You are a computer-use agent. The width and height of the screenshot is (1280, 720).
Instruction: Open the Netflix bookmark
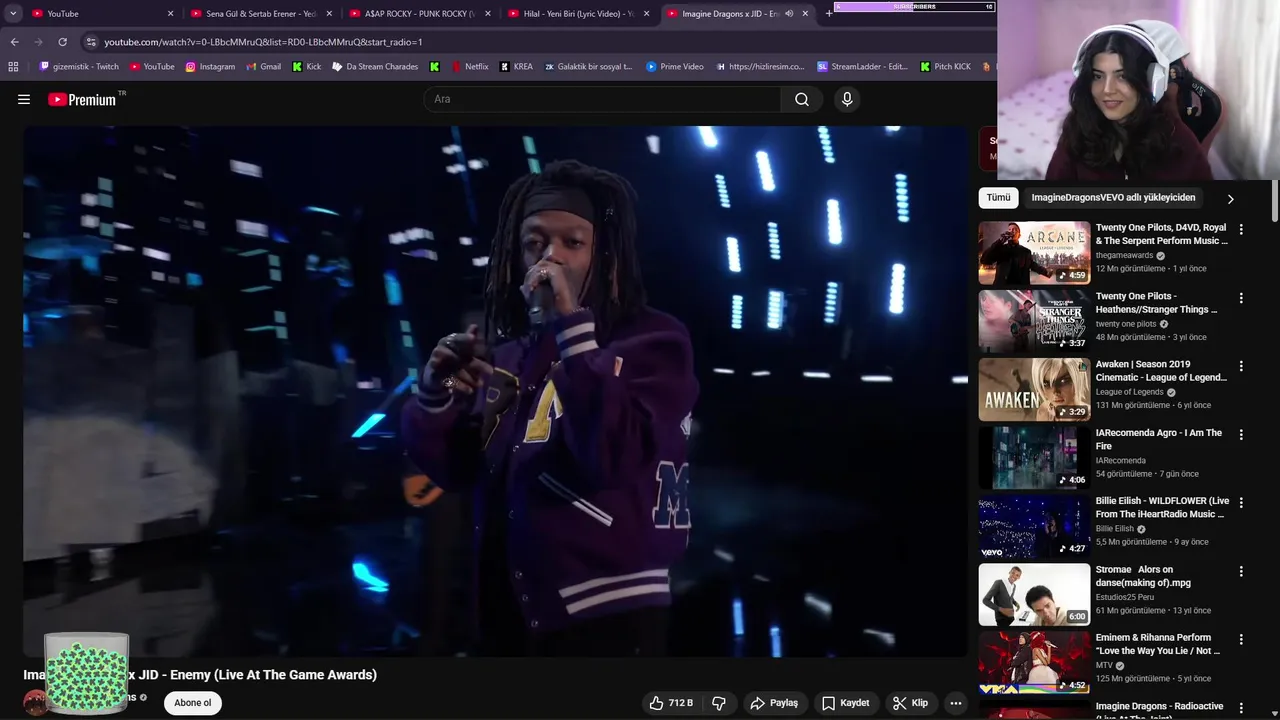click(x=469, y=67)
